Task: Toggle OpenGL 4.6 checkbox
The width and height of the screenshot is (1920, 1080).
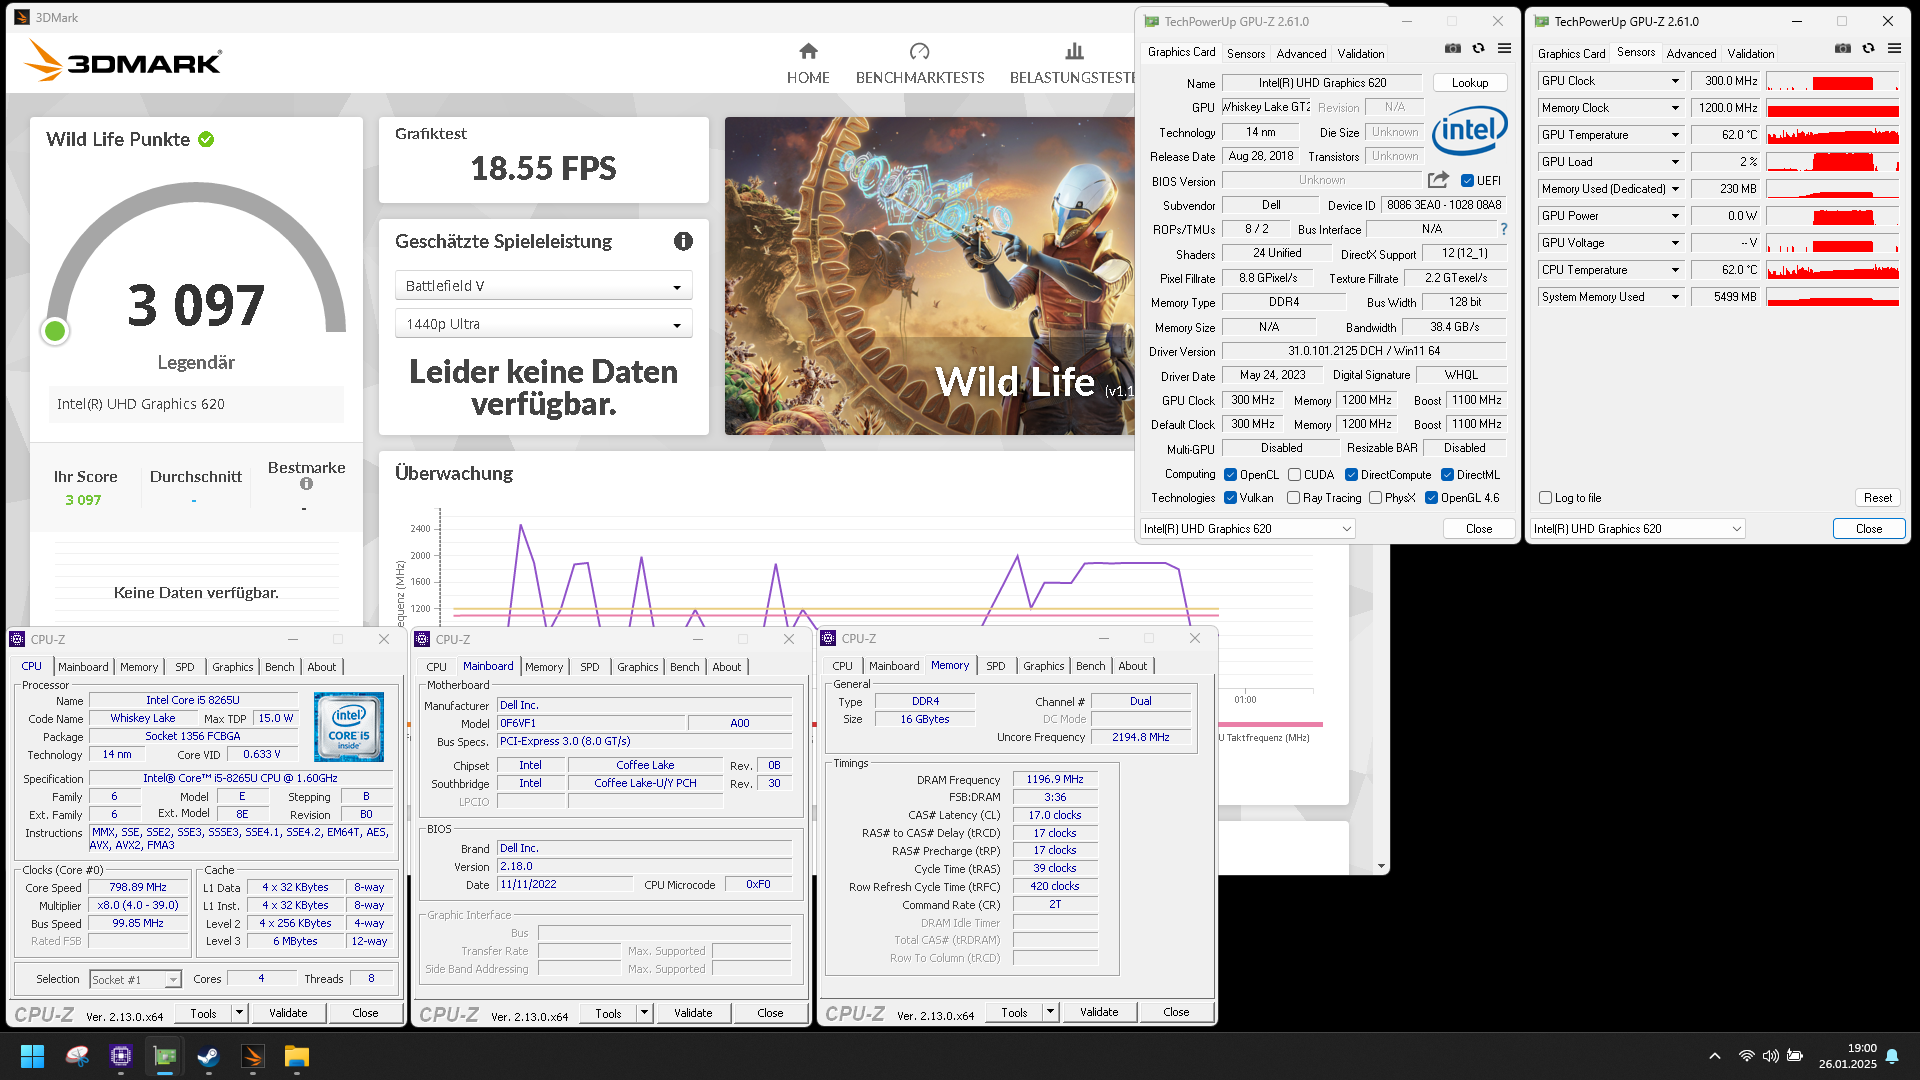Action: pos(1431,498)
